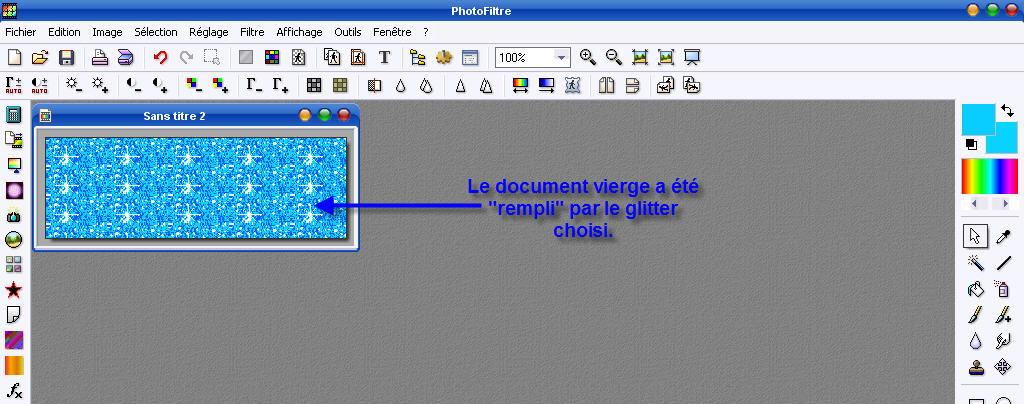Pick the Eyedropper pipette tool
1024x404 pixels.
click(1003, 236)
